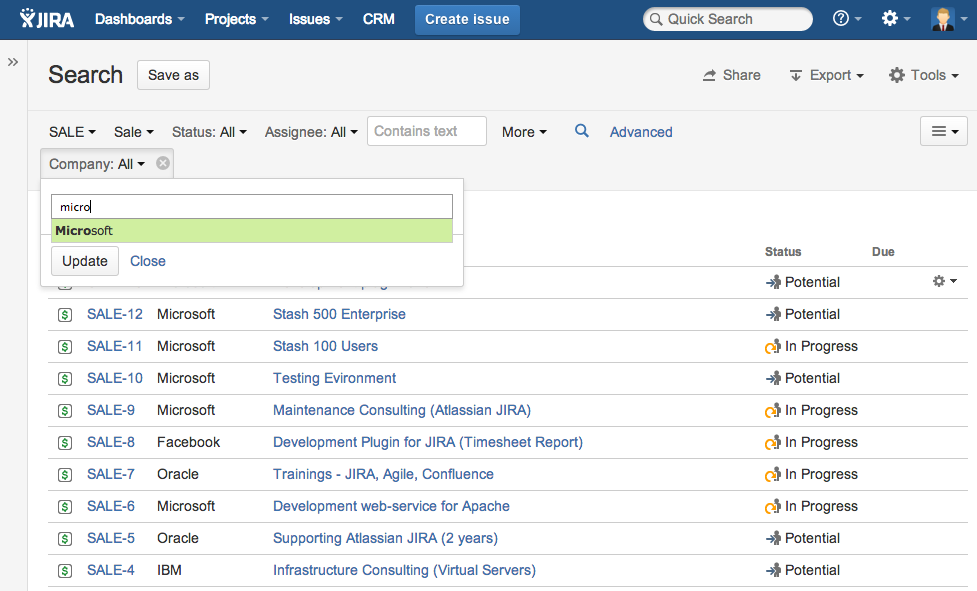Open the Company: All filter dropdown
977x591 pixels.
[97, 164]
